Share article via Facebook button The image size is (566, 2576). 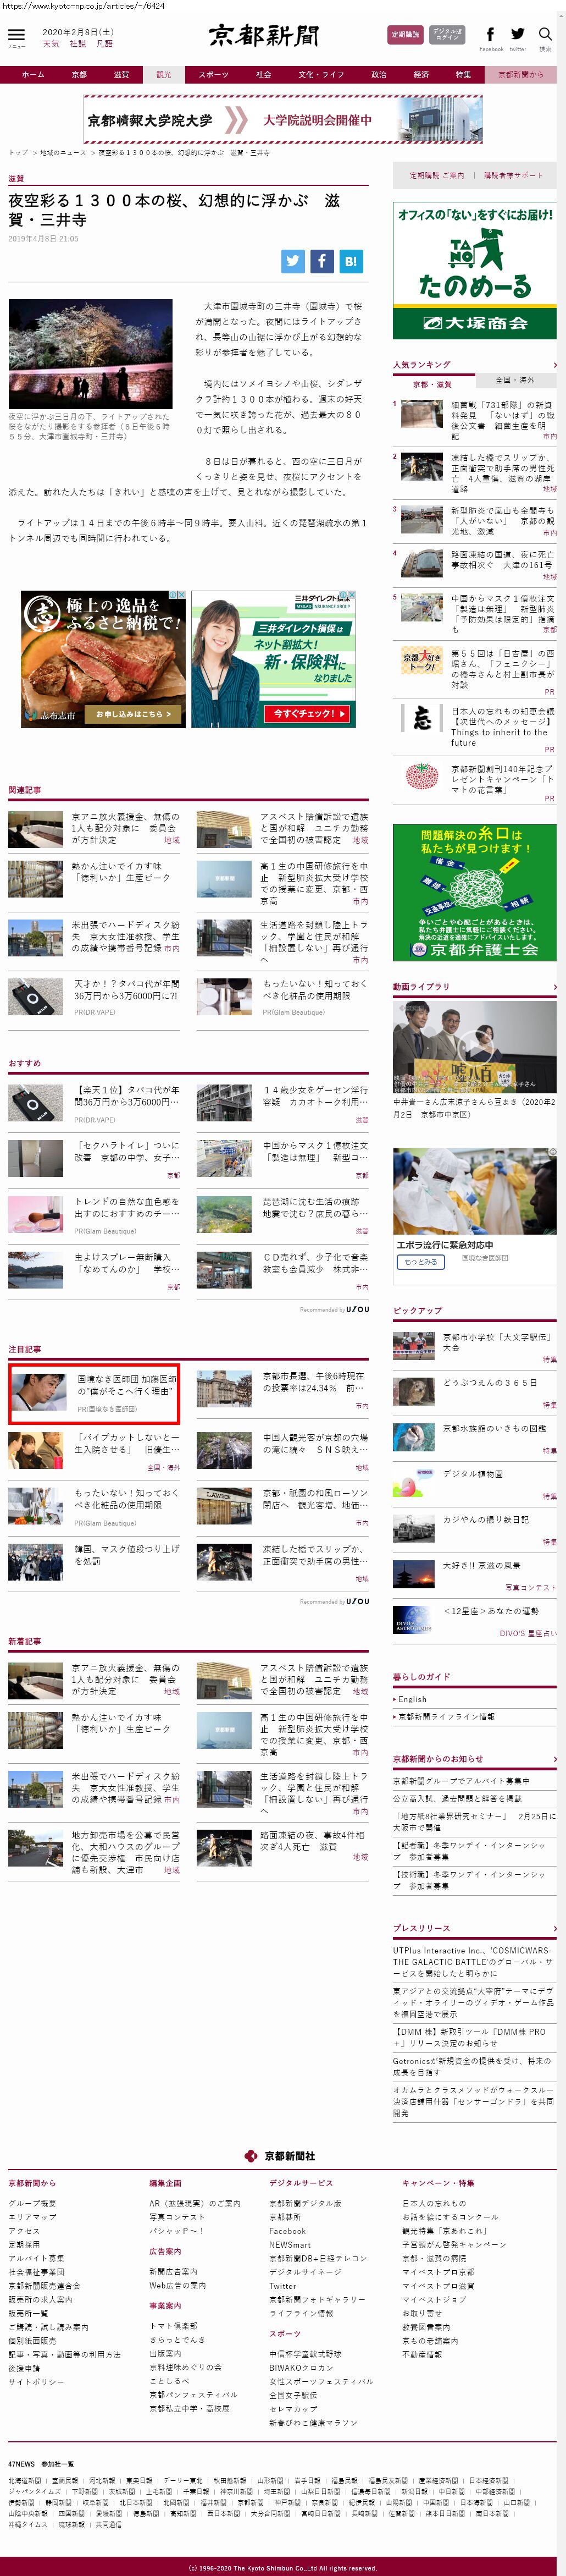click(x=322, y=261)
